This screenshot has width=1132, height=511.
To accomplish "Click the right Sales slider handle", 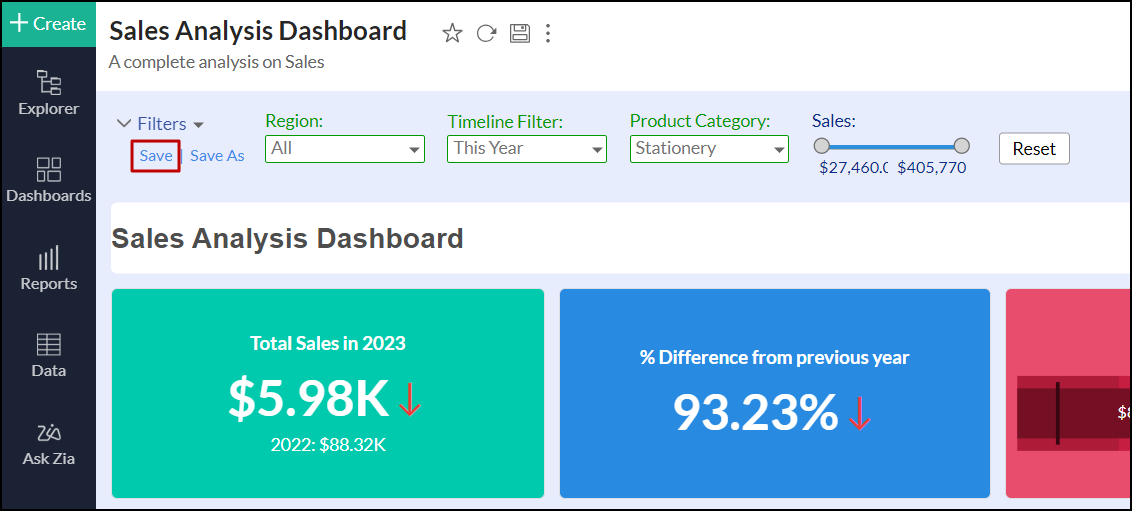I will click(962, 146).
